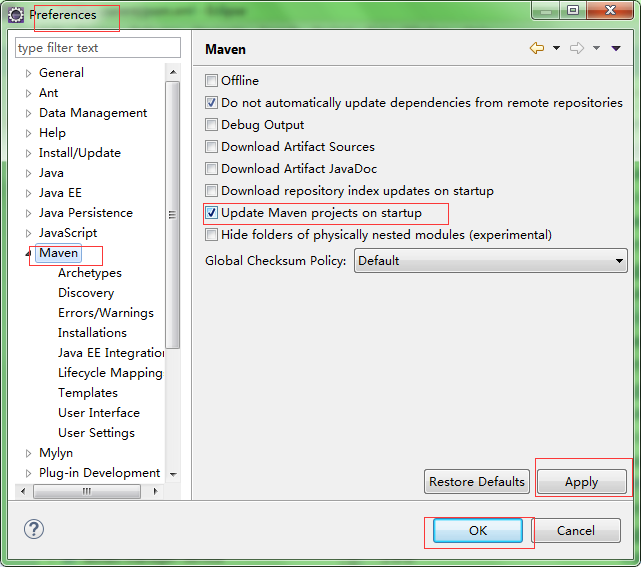The image size is (641, 567).
Task: Select the Maven tree item
Action: point(58,253)
